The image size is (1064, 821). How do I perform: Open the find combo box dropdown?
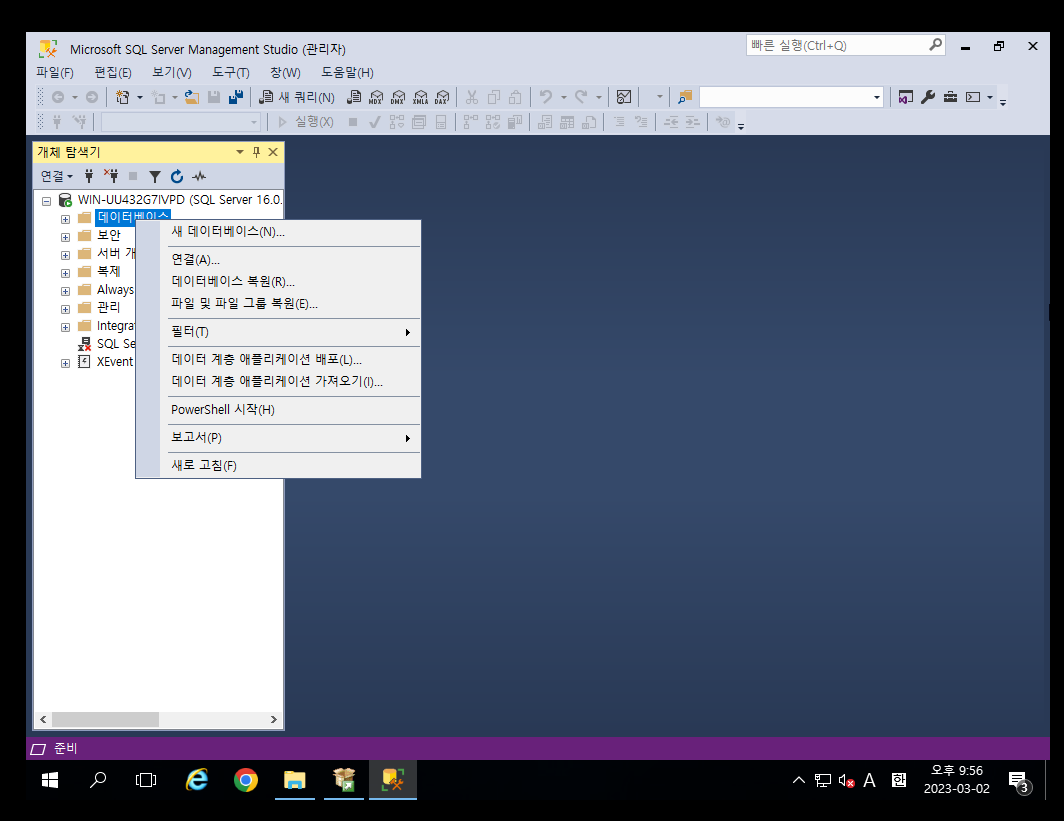pyautogui.click(x=876, y=97)
